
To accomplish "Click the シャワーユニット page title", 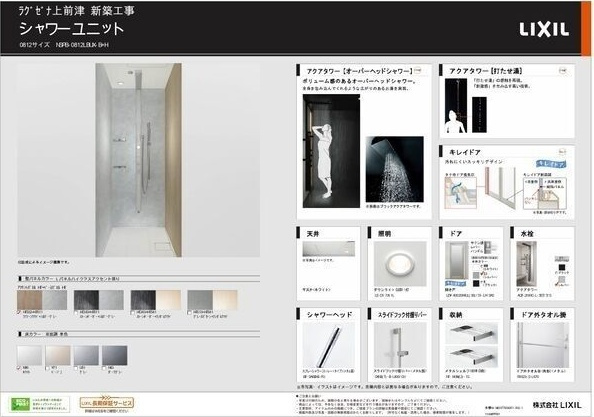I will 71,29.
